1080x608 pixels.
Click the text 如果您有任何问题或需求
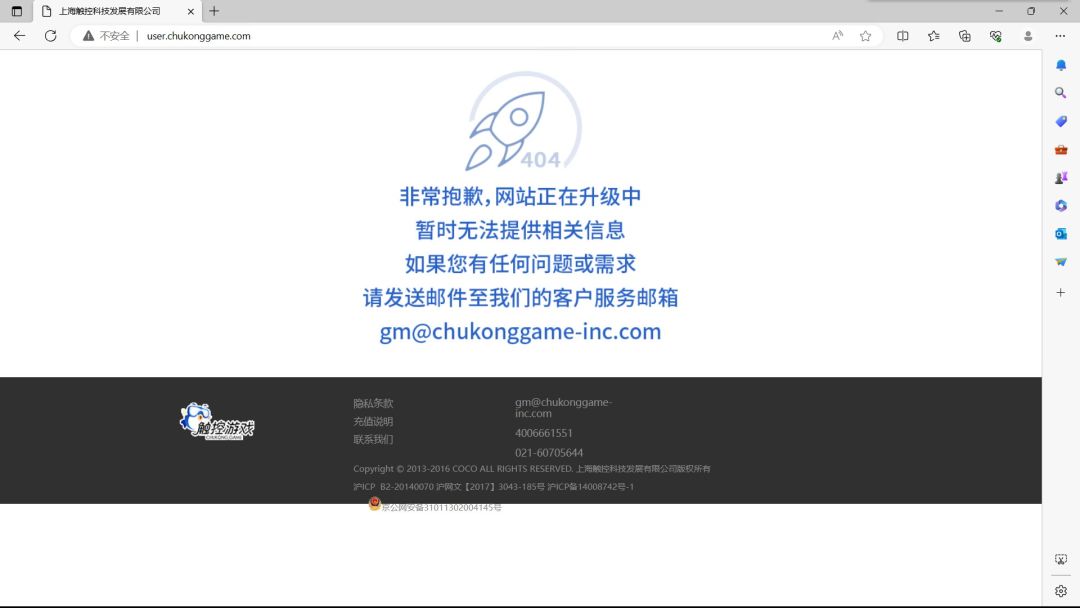tap(520, 264)
